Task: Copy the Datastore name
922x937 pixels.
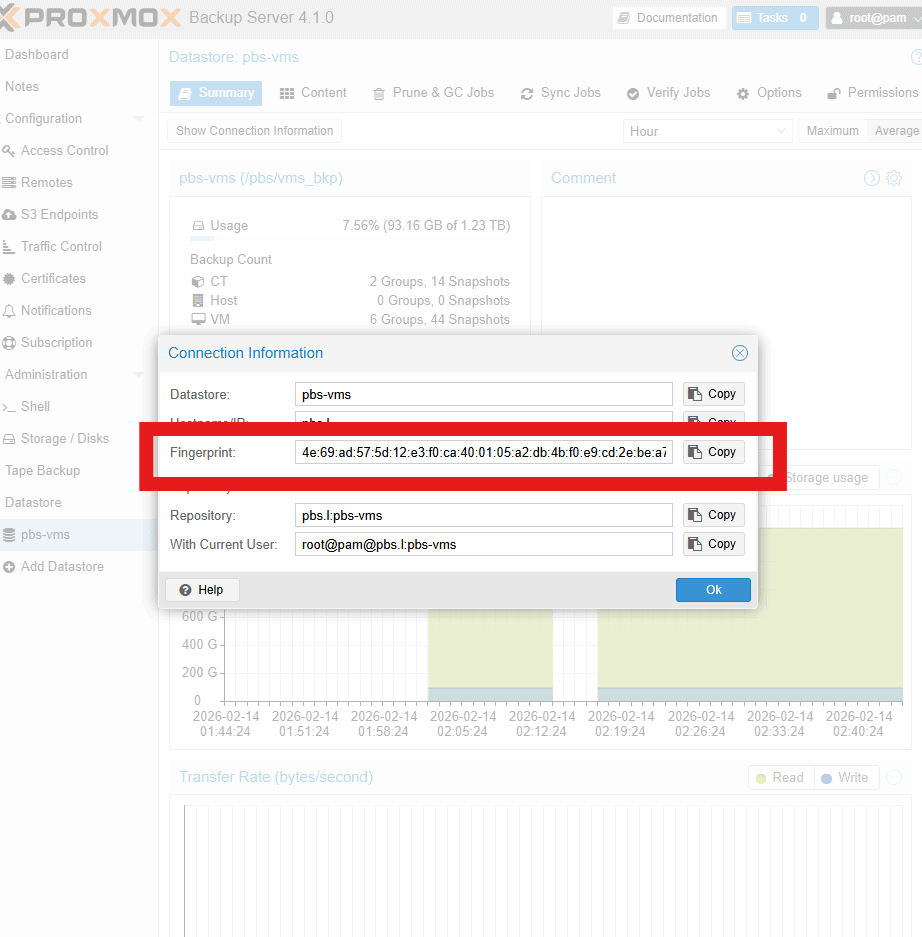Action: [713, 394]
